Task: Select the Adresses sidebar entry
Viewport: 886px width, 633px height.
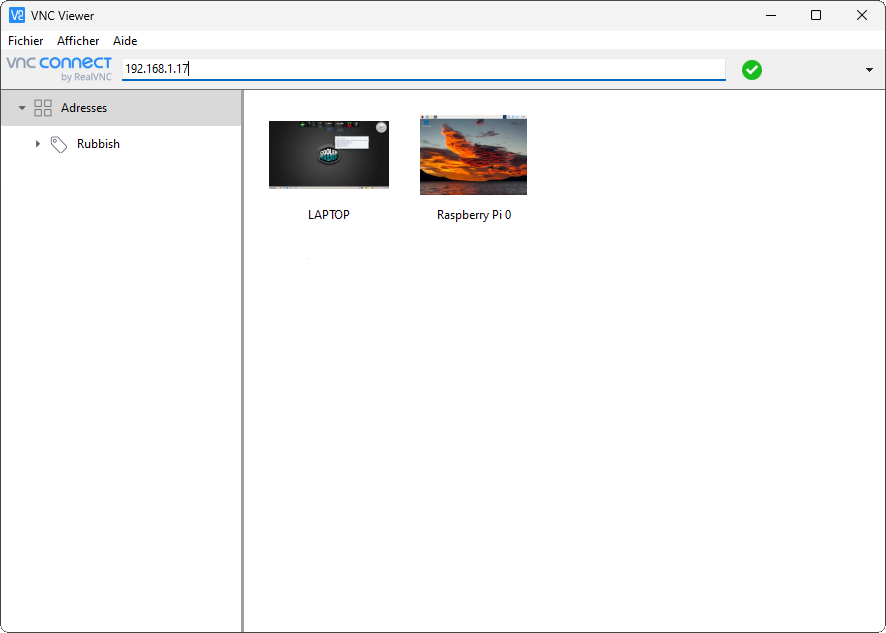Action: [x=84, y=107]
